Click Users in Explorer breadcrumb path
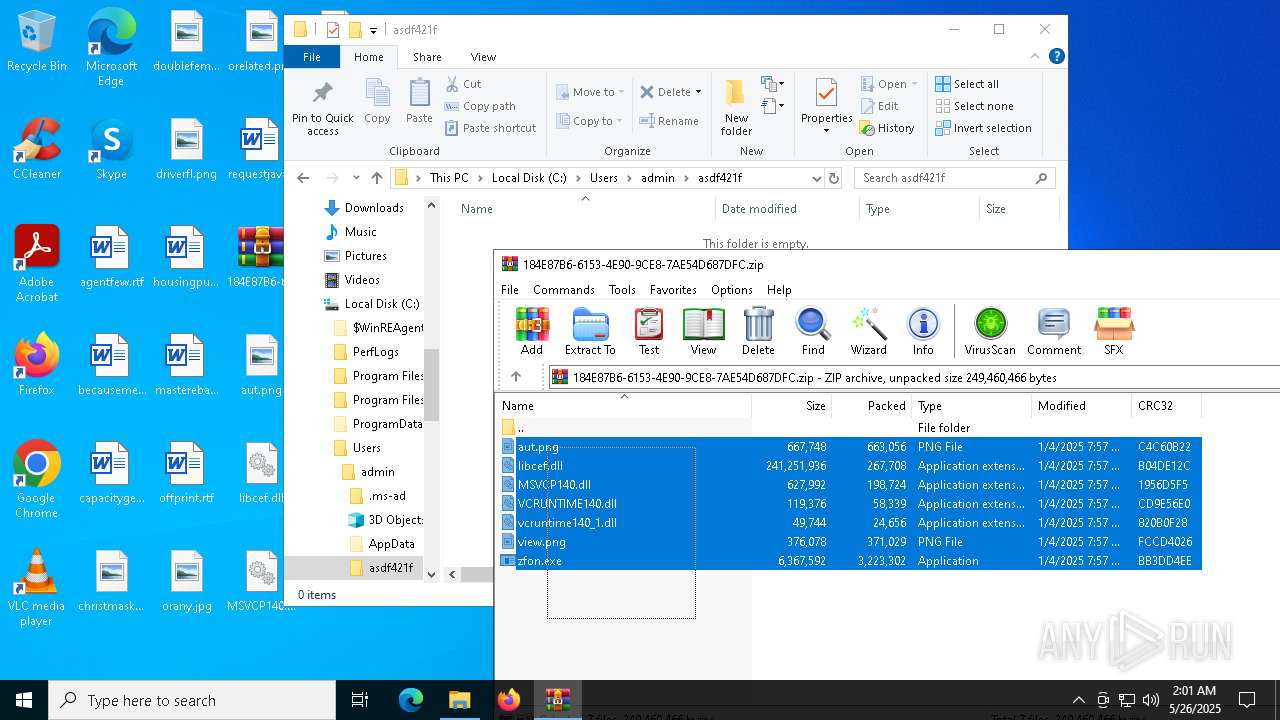The width and height of the screenshot is (1280, 720). (604, 178)
